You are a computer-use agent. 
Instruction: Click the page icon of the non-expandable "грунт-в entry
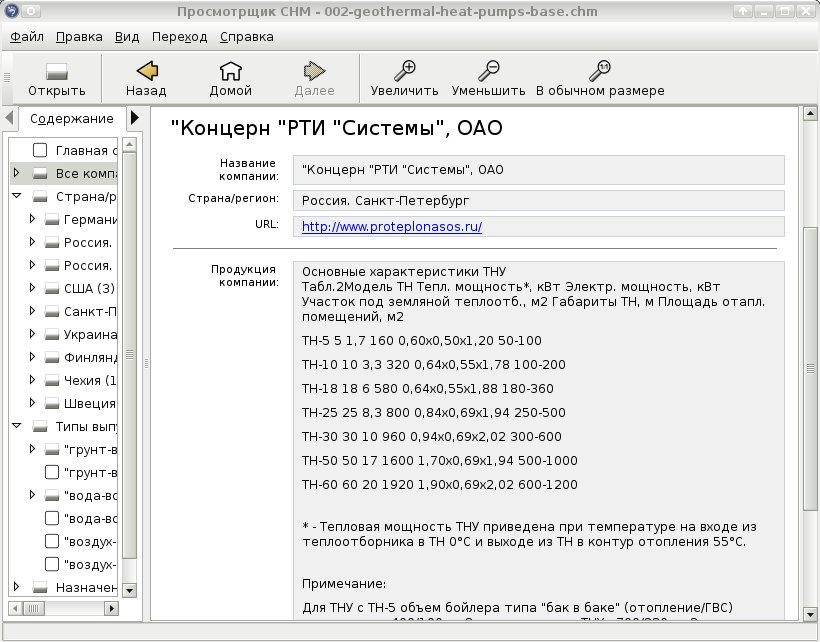[x=52, y=472]
